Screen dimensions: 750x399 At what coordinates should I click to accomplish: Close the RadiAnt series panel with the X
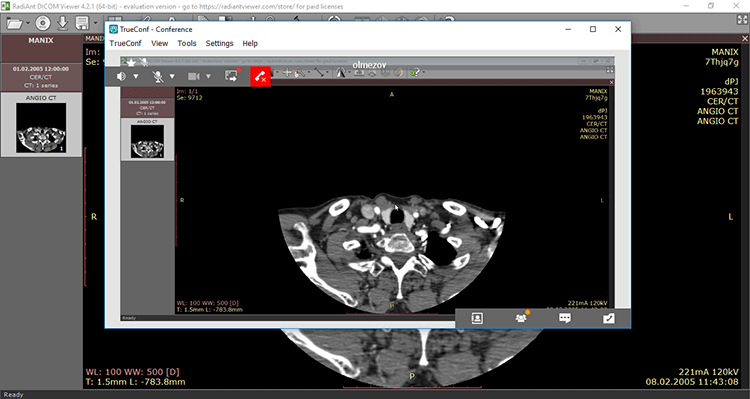(x=745, y=38)
